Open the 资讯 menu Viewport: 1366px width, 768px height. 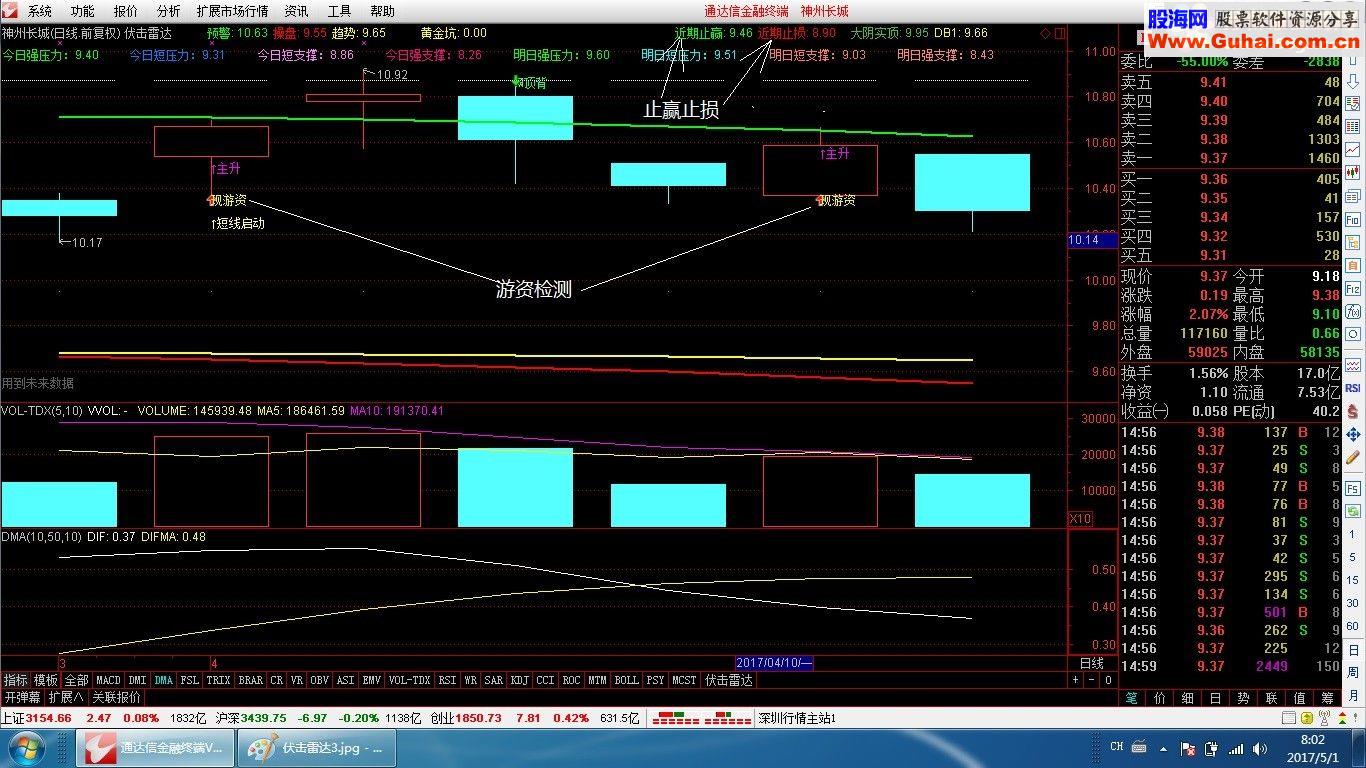pos(296,11)
